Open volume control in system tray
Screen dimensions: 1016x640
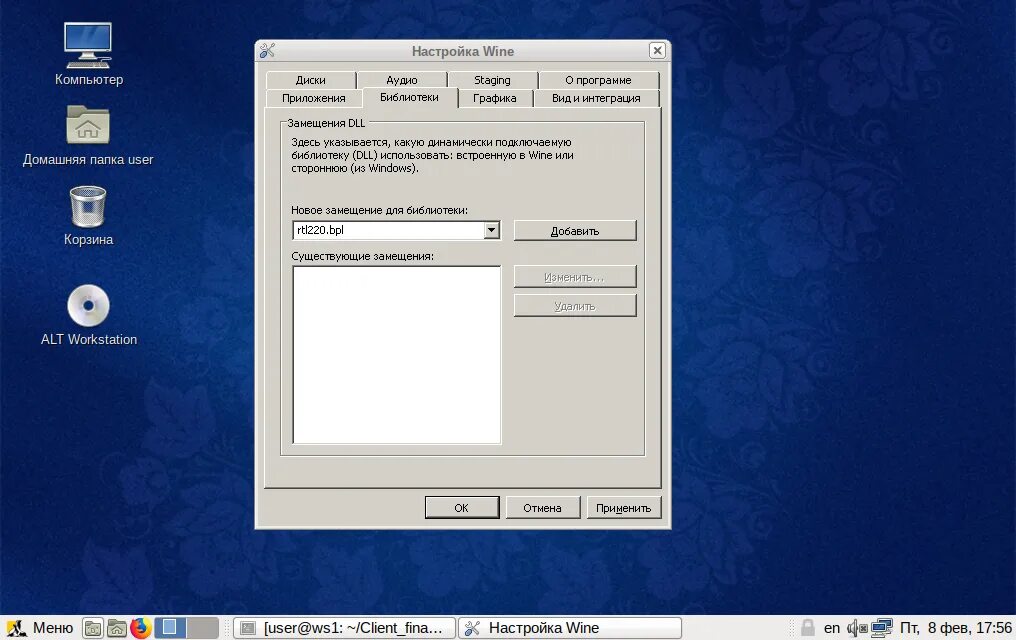(x=857, y=628)
